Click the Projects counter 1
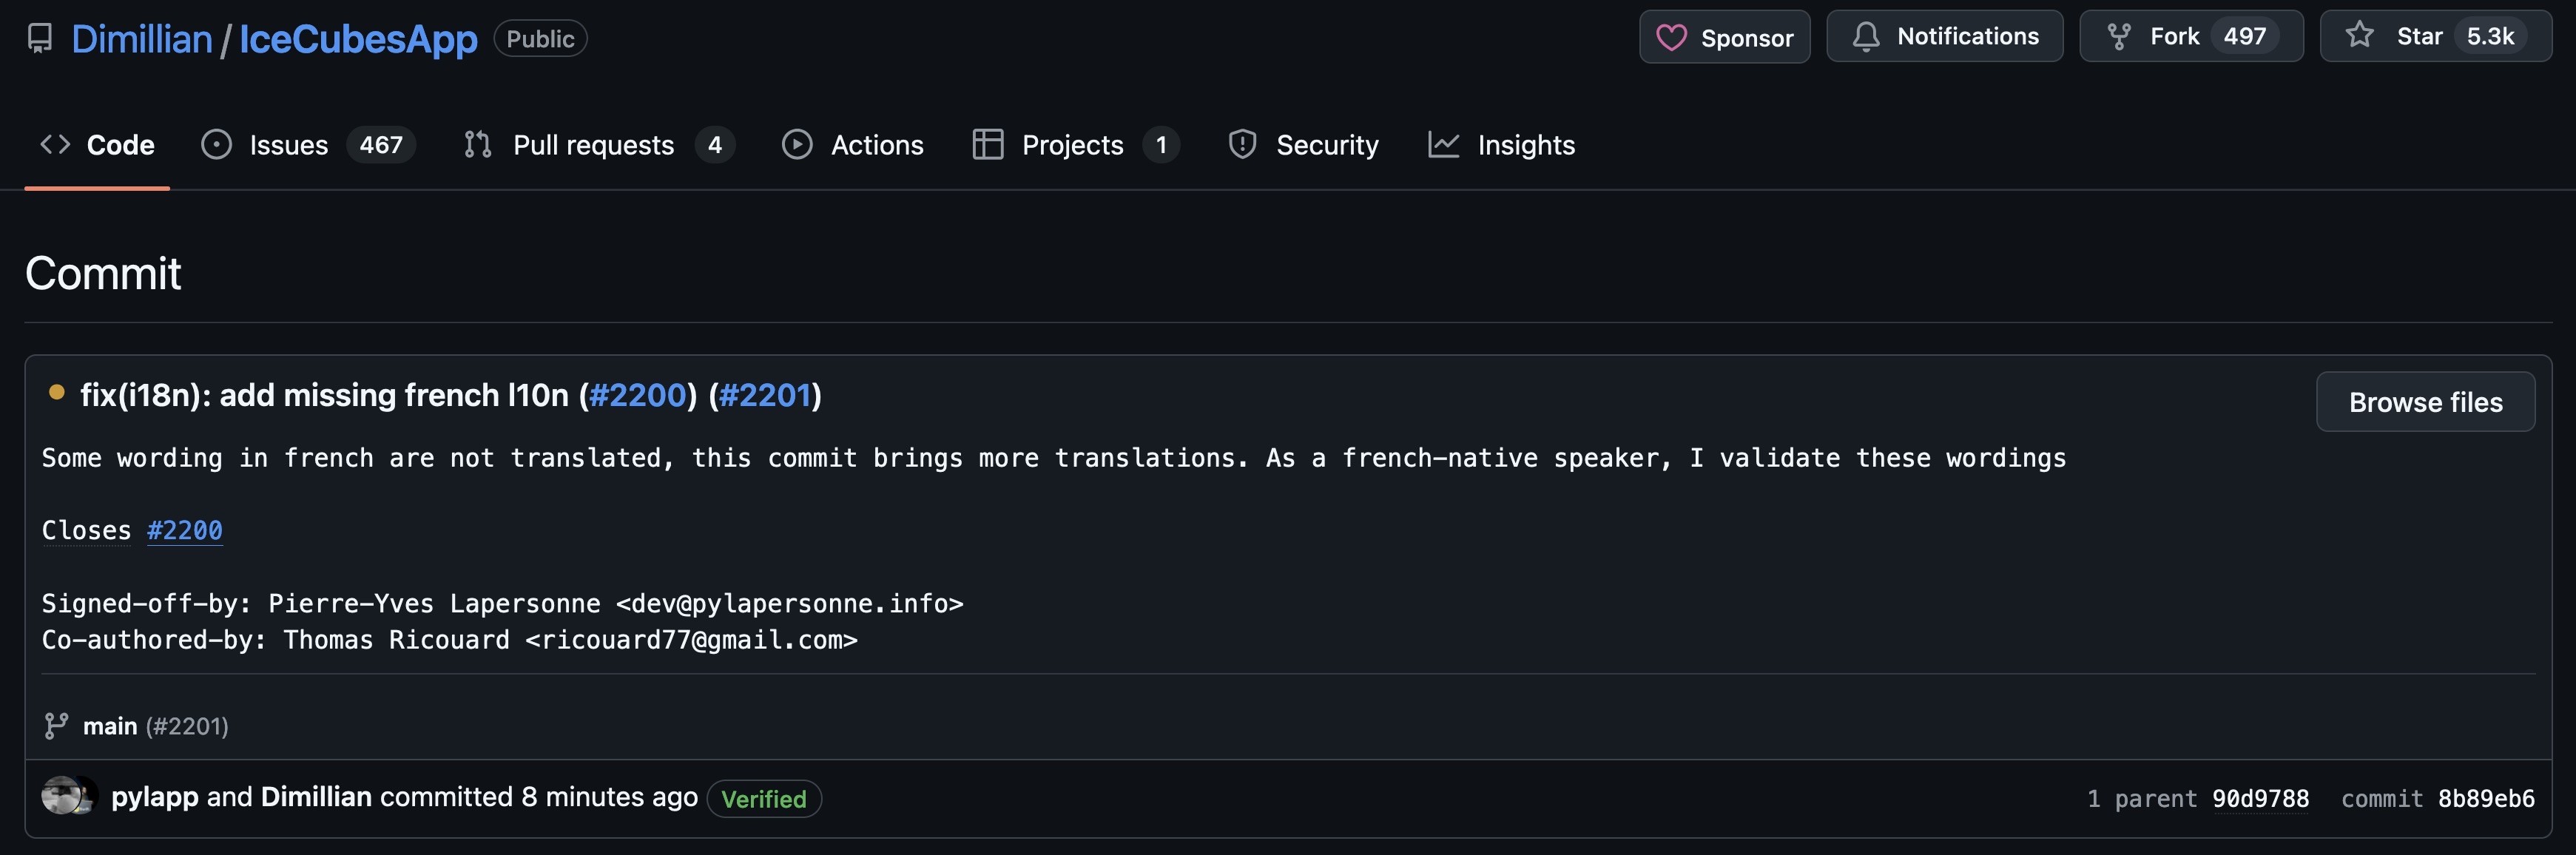Screen dimensions: 2576x855 (1161, 145)
